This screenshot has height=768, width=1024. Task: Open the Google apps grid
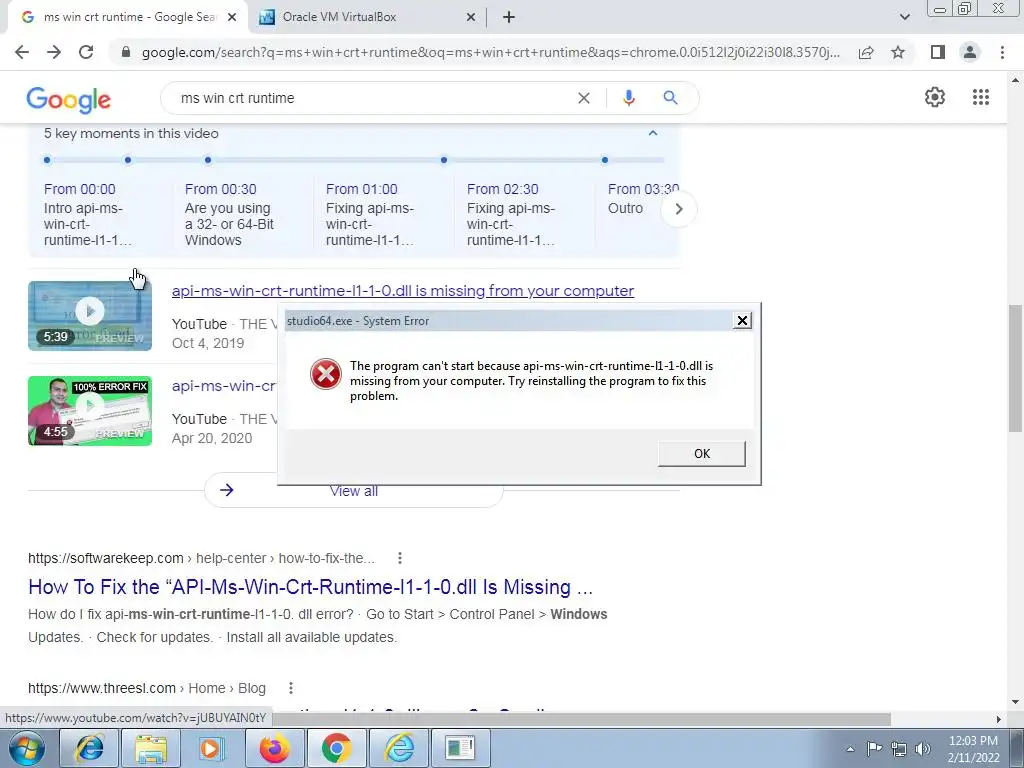click(x=981, y=97)
